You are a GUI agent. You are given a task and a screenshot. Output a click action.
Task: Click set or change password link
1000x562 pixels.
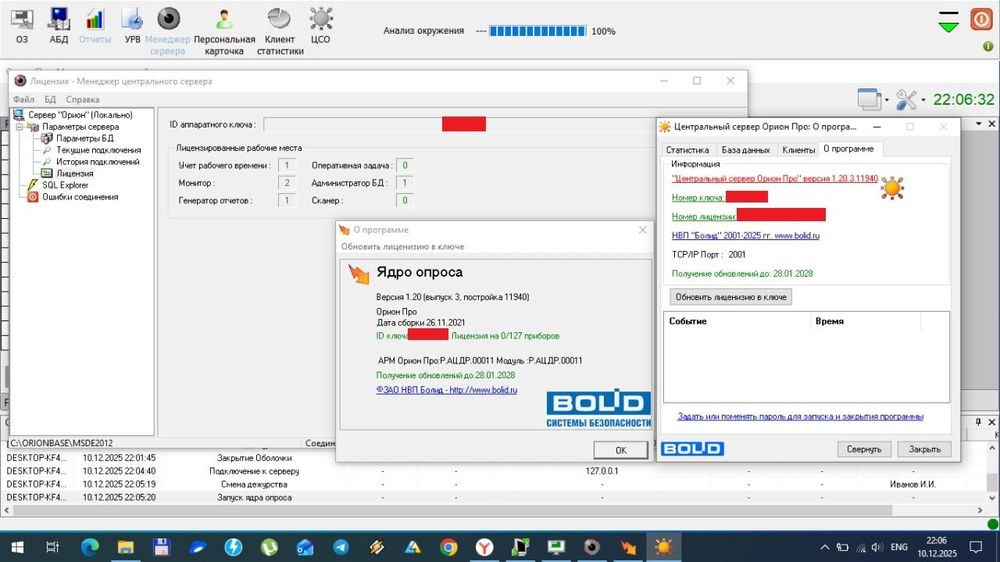pos(800,417)
